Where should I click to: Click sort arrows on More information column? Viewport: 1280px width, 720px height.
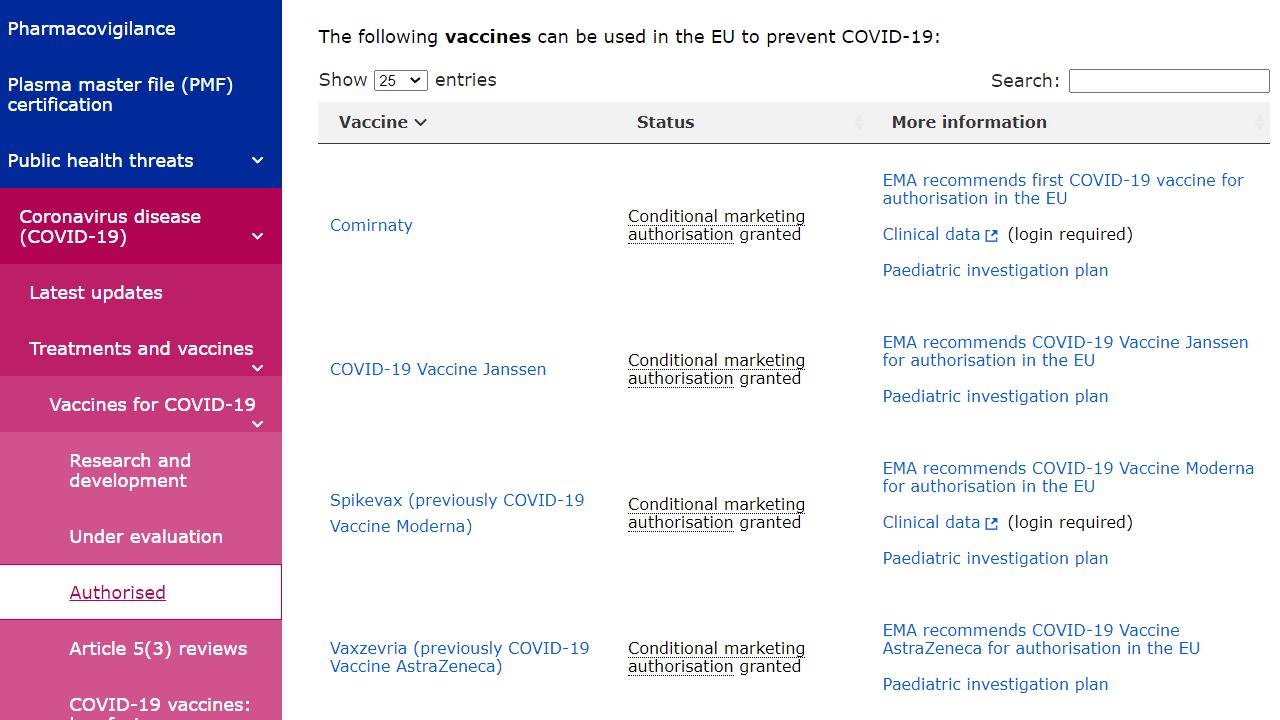pos(1259,123)
